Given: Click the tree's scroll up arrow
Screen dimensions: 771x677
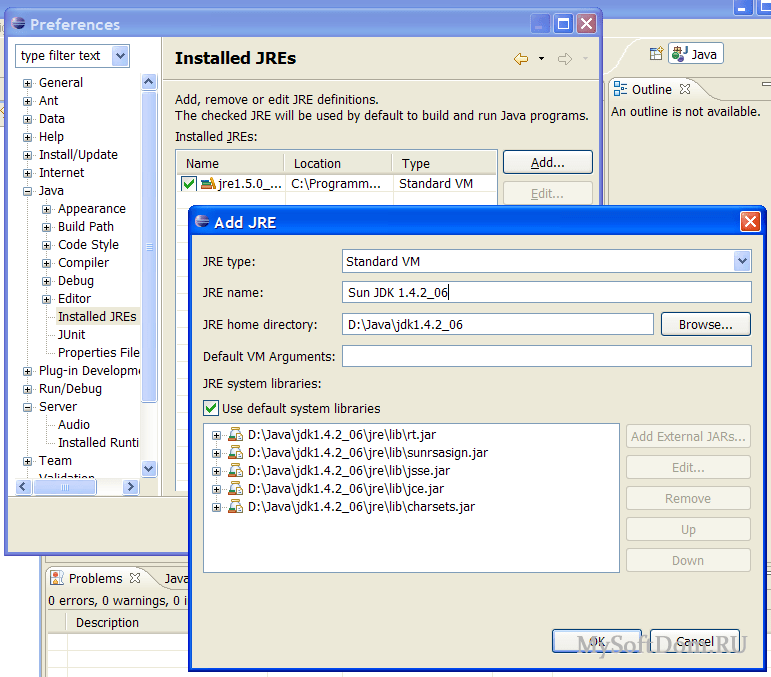Looking at the screenshot, I should 149,81.
